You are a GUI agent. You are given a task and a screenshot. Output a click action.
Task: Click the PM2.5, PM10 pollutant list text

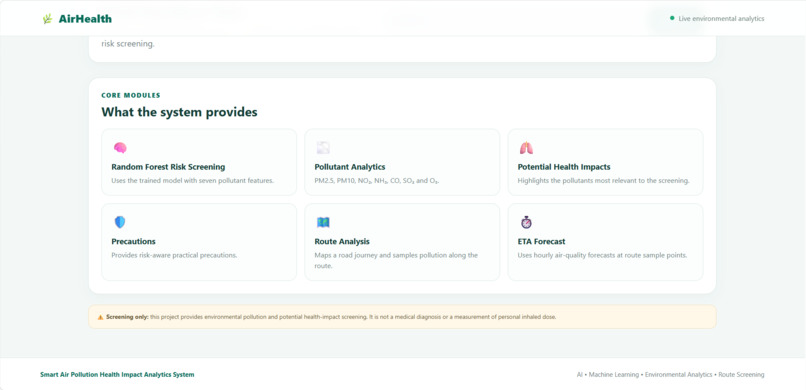pyautogui.click(x=377, y=181)
